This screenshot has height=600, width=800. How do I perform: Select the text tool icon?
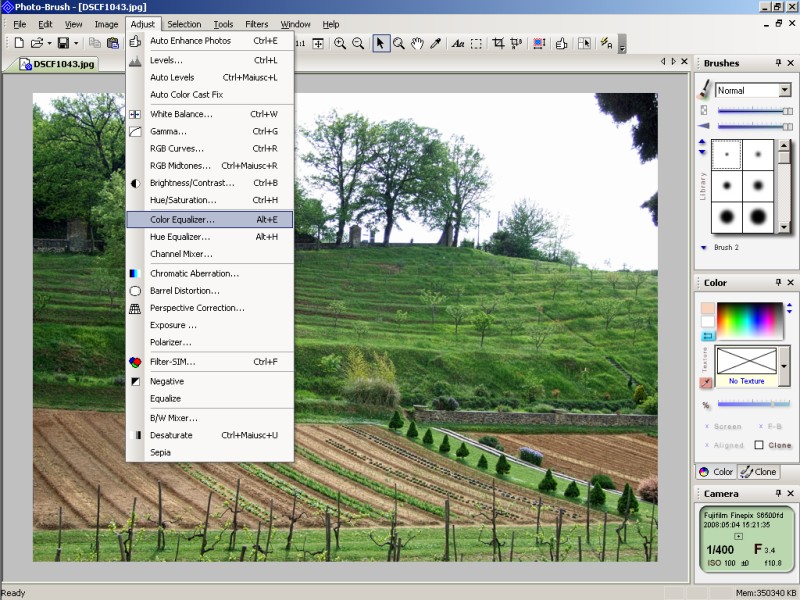point(457,43)
